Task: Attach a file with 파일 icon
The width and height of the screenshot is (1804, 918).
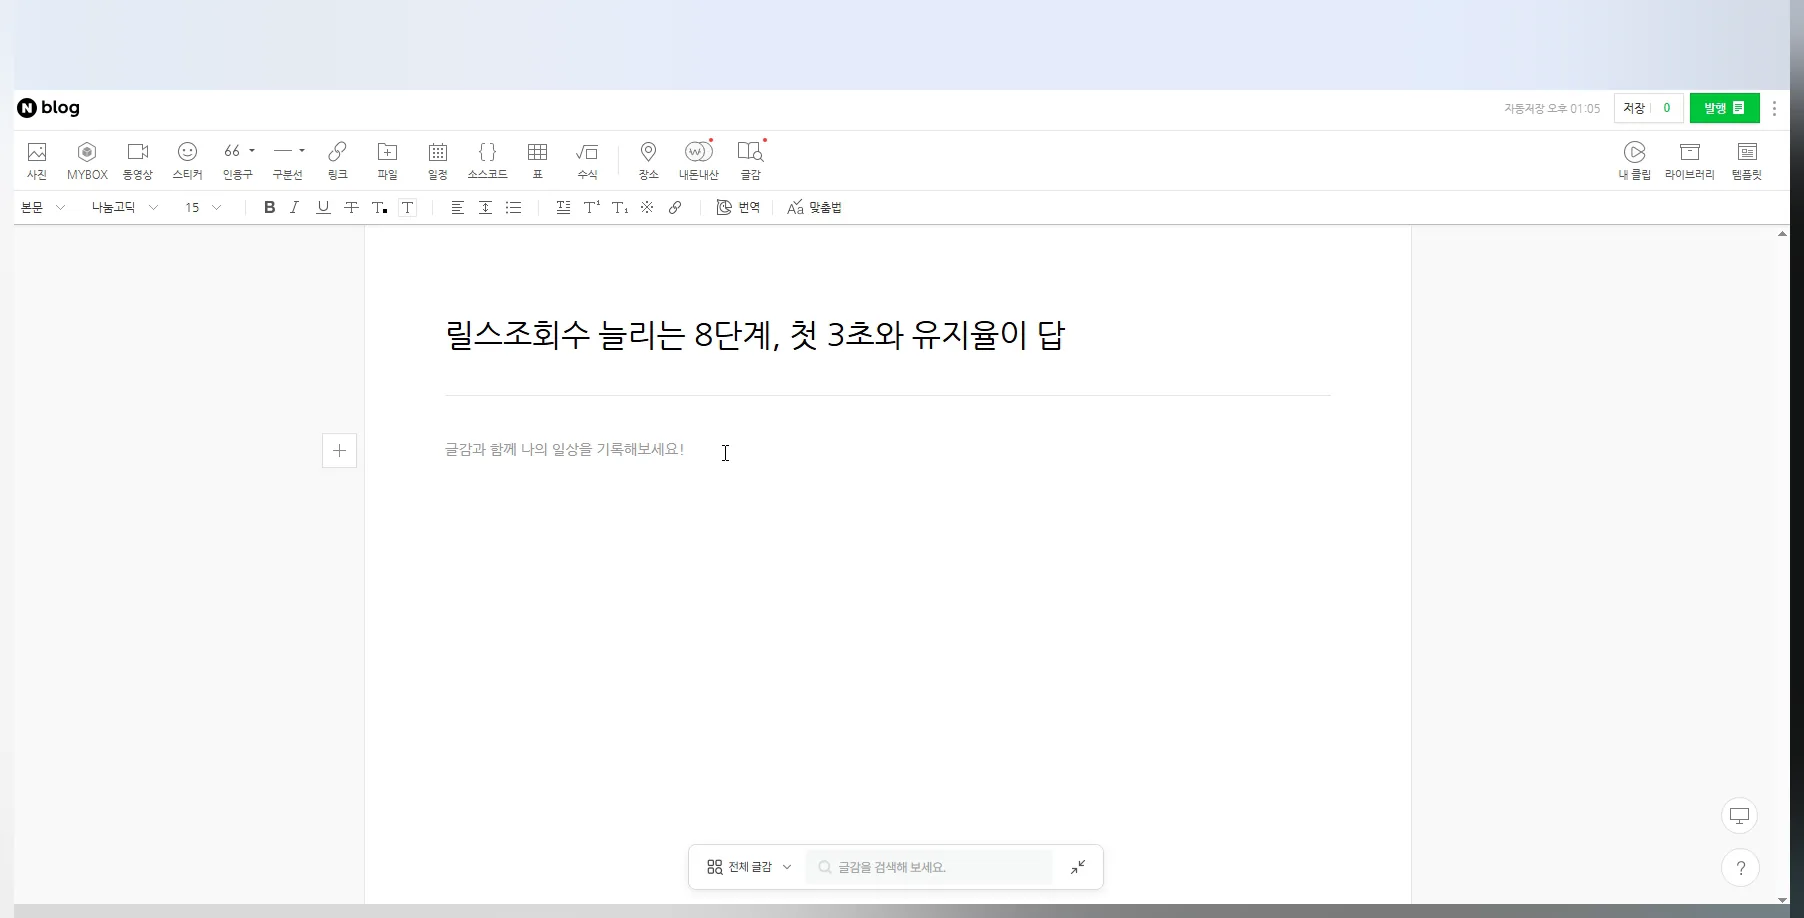Action: click(x=387, y=160)
